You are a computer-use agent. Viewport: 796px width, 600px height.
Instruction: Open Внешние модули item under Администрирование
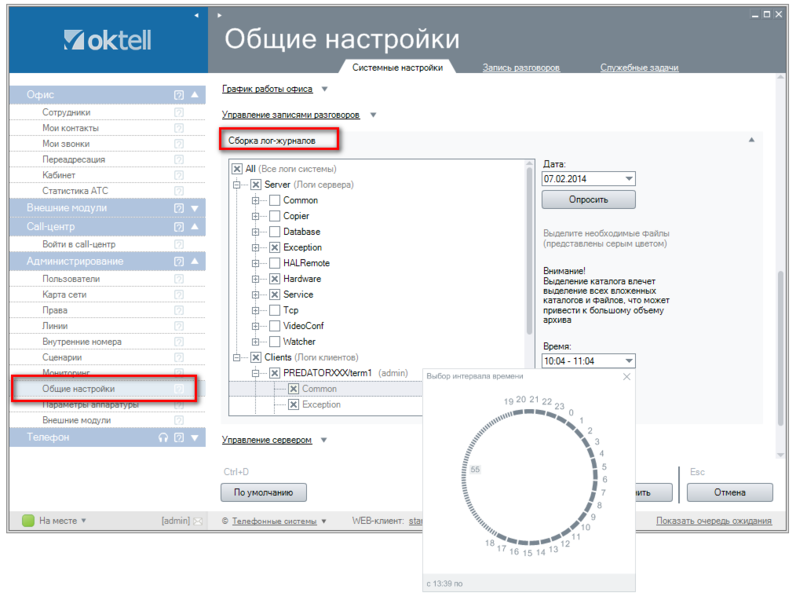click(77, 420)
